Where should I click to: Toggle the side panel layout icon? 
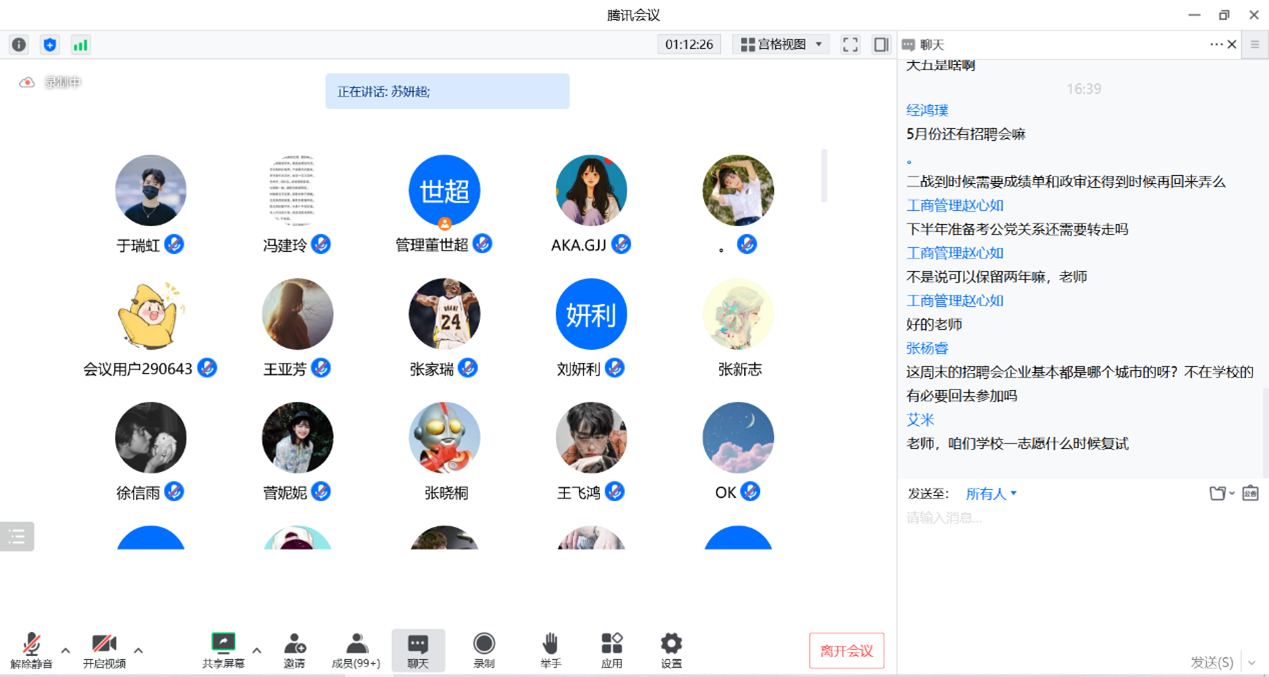click(x=881, y=45)
